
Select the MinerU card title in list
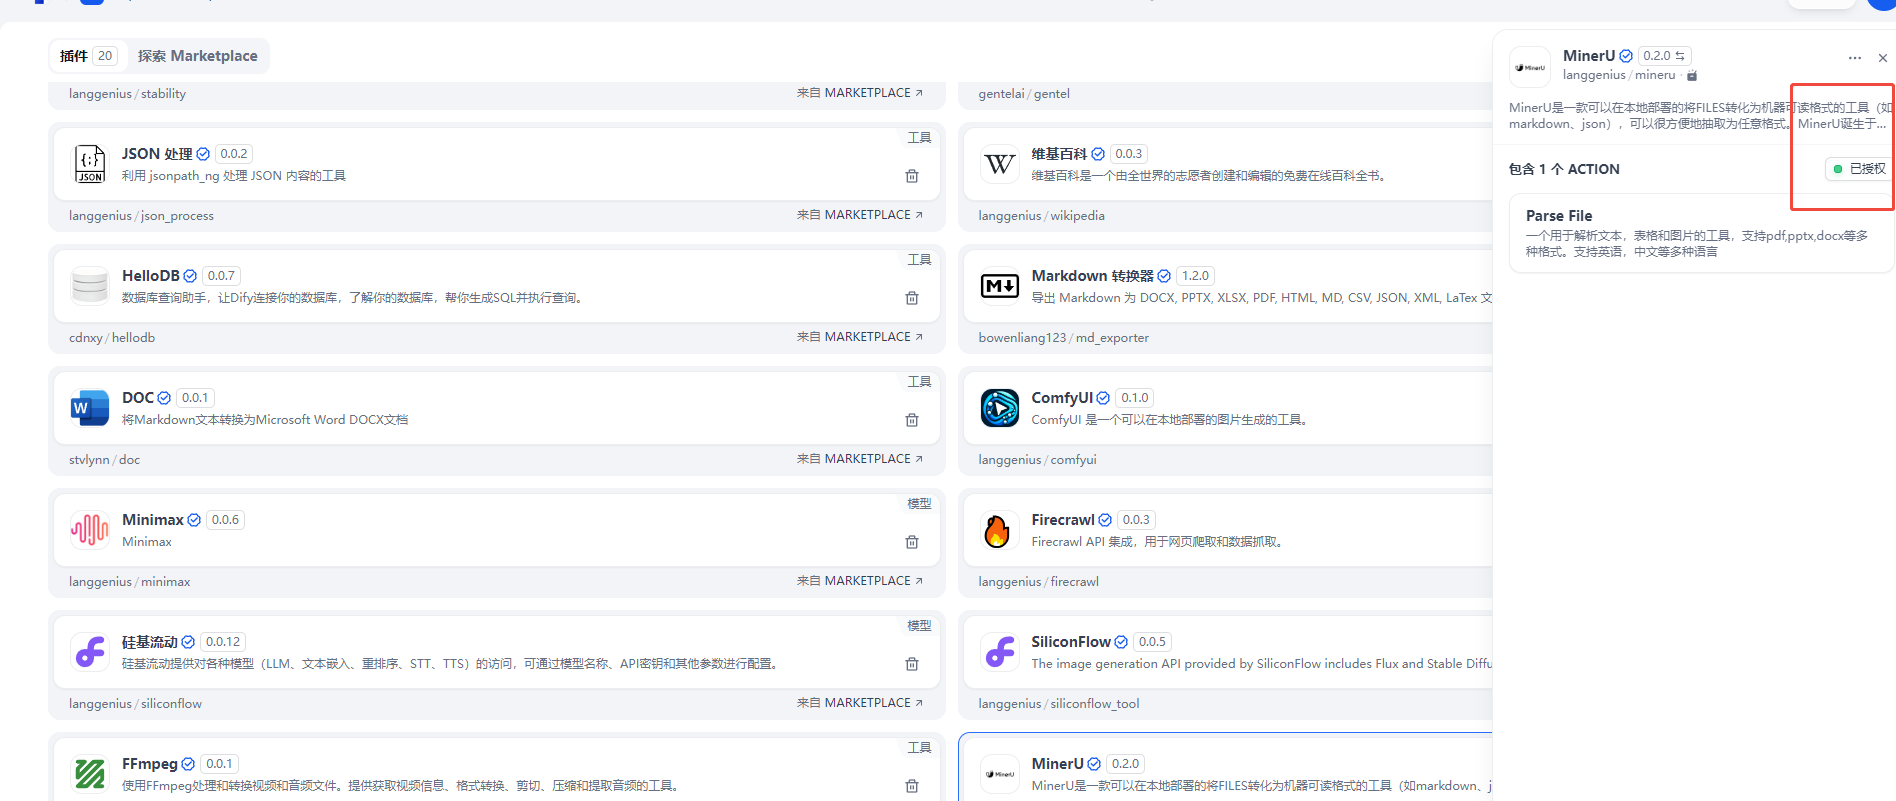click(1057, 764)
